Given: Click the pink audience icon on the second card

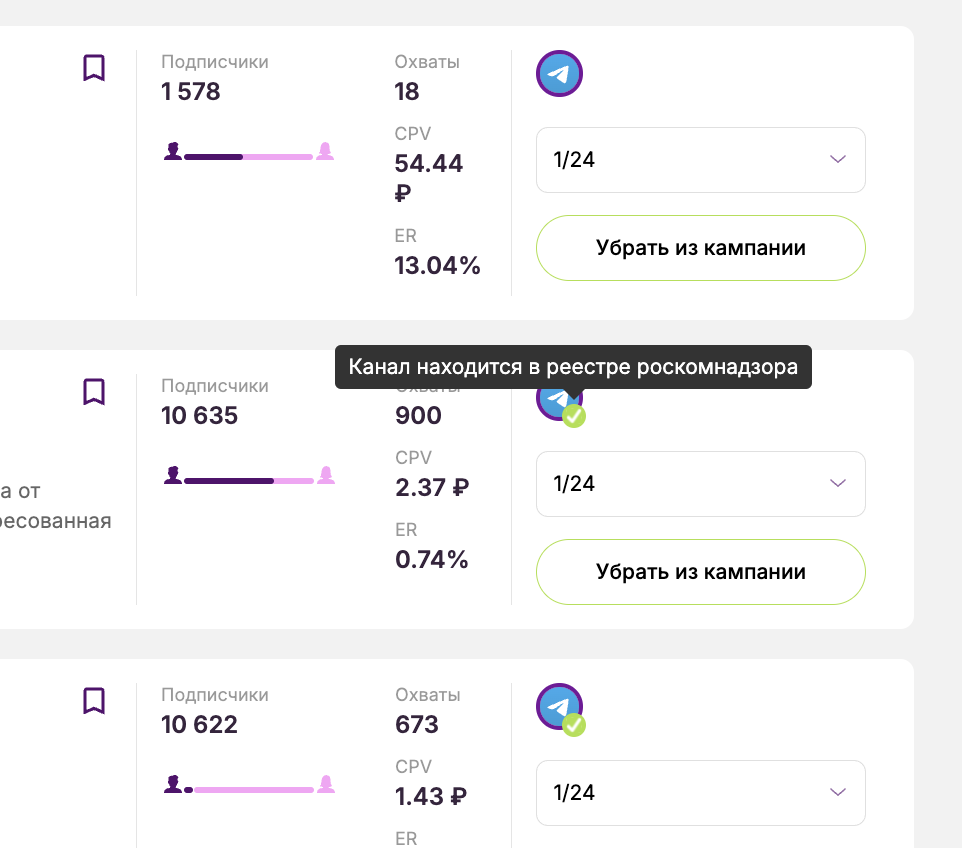Looking at the screenshot, I should tap(326, 476).
